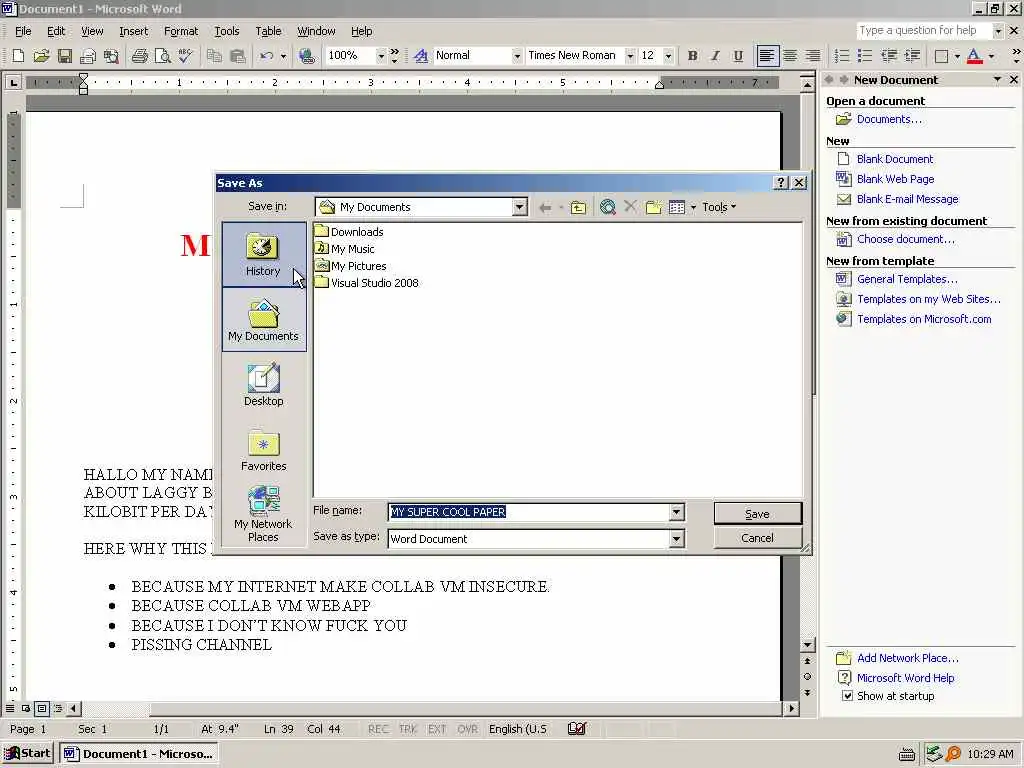Screen dimensions: 1024x768
Task: Toggle Italic formatting
Action: (x=715, y=56)
